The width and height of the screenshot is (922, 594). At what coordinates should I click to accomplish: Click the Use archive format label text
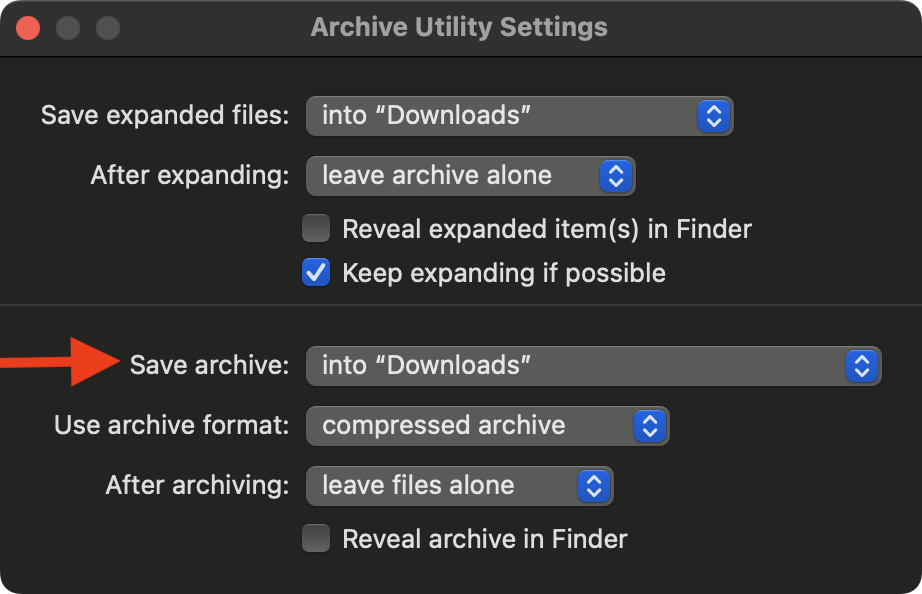coord(171,426)
